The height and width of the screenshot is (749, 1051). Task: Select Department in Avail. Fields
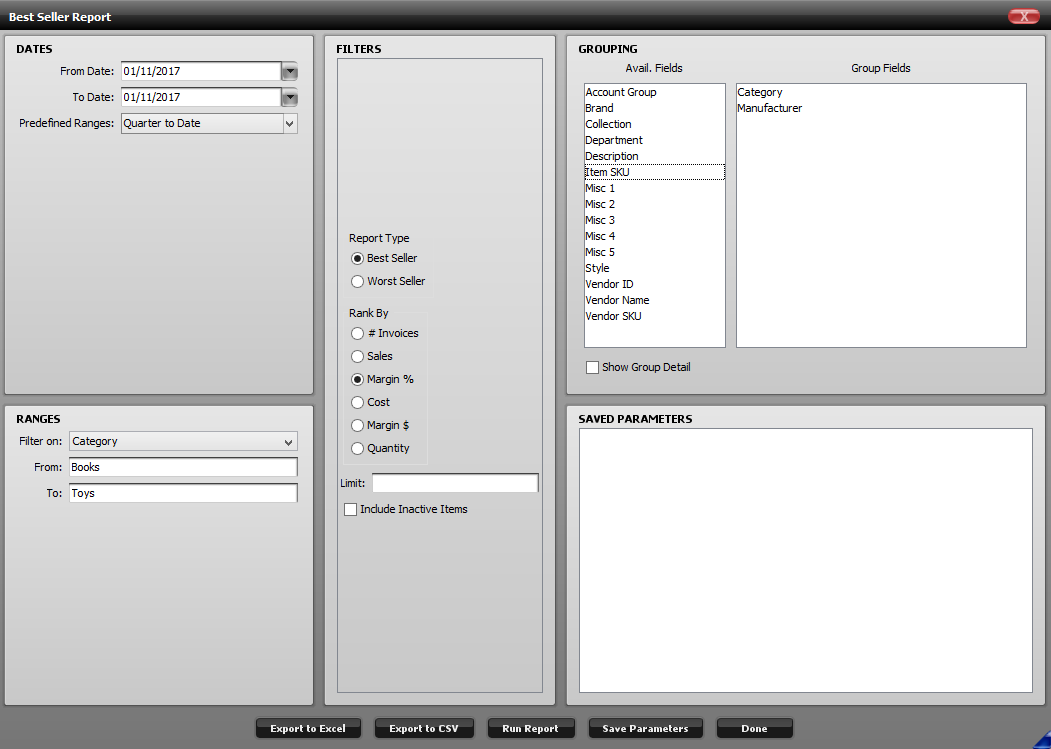tap(654, 141)
